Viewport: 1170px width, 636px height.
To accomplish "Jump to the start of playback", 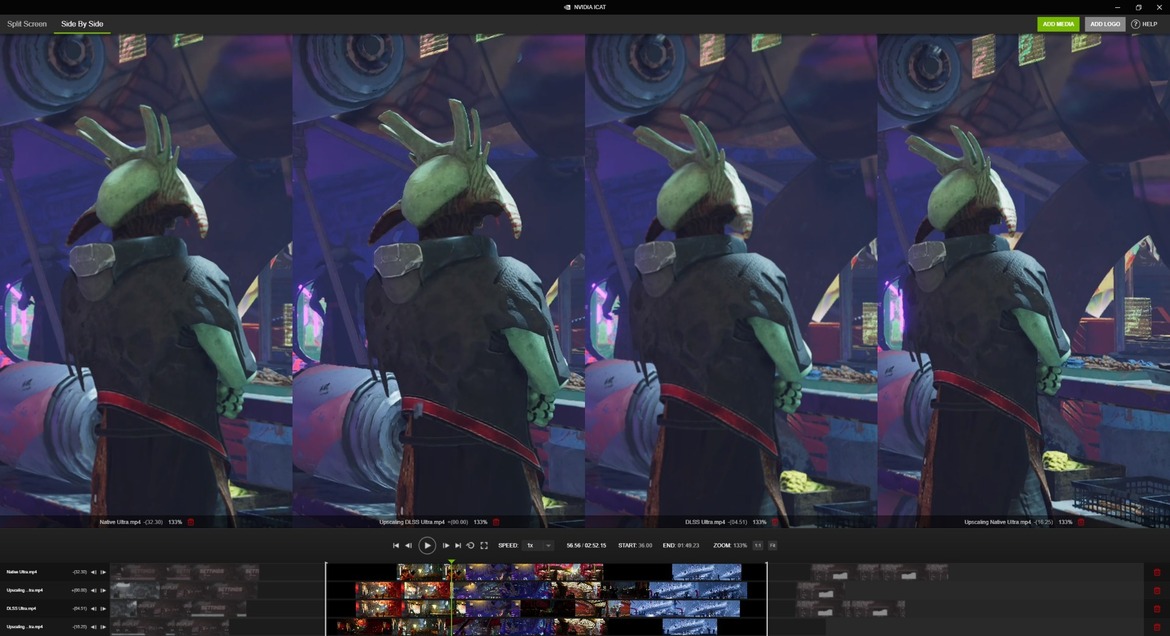I will pyautogui.click(x=395, y=546).
